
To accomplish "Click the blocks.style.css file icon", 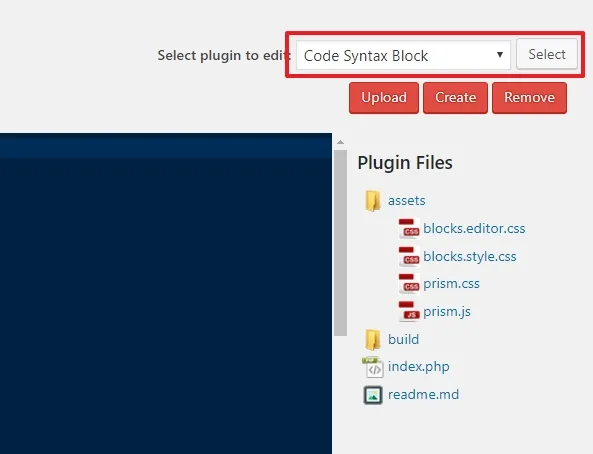I will (x=409, y=257).
